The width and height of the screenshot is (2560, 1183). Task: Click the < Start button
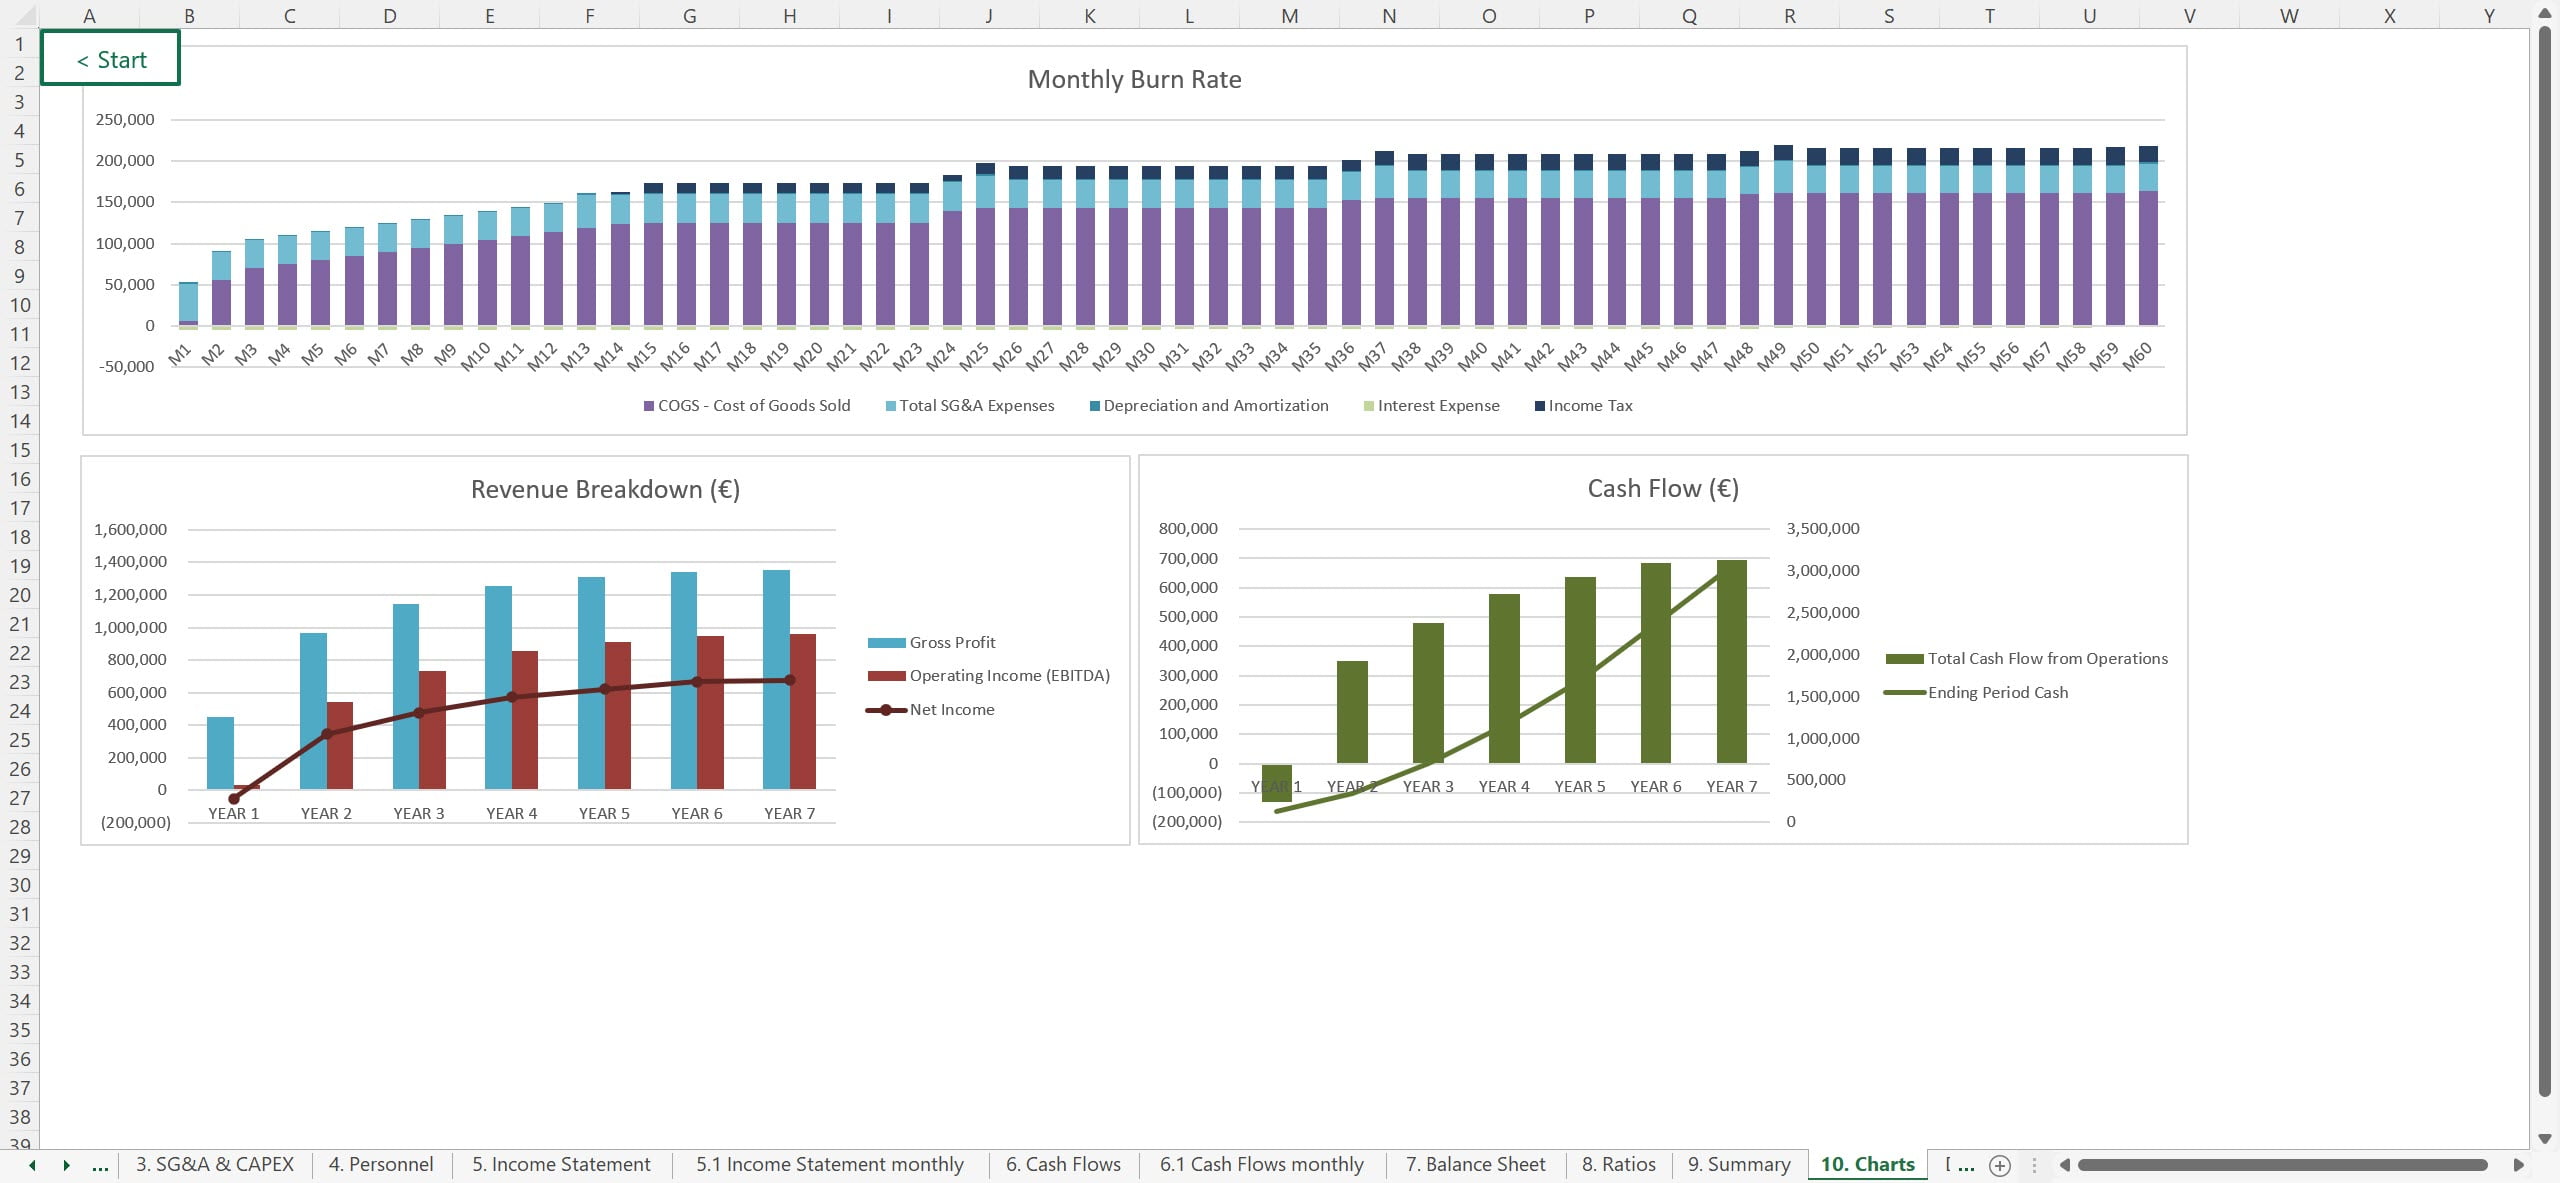point(111,59)
